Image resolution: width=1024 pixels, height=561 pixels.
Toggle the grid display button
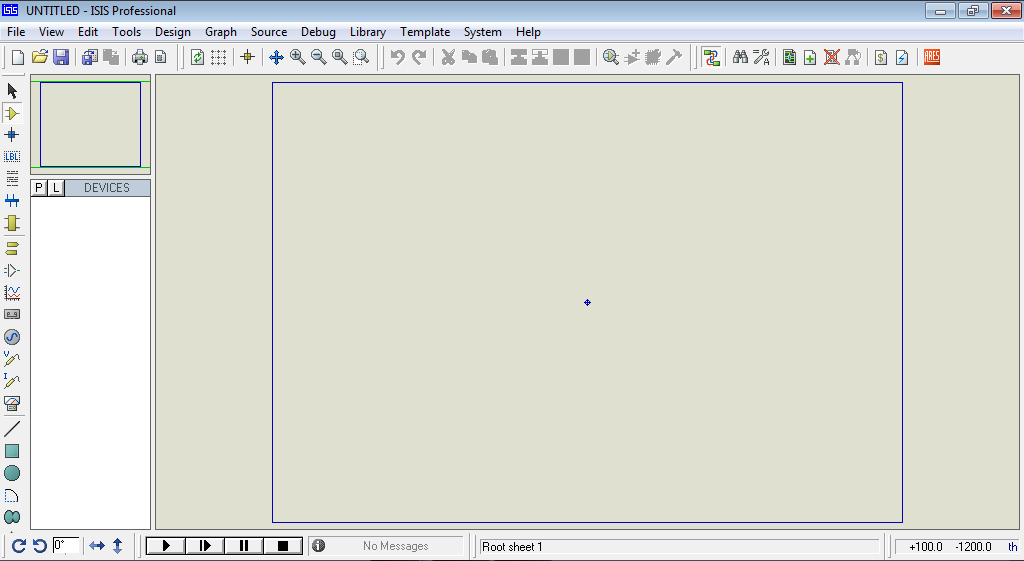pos(219,57)
